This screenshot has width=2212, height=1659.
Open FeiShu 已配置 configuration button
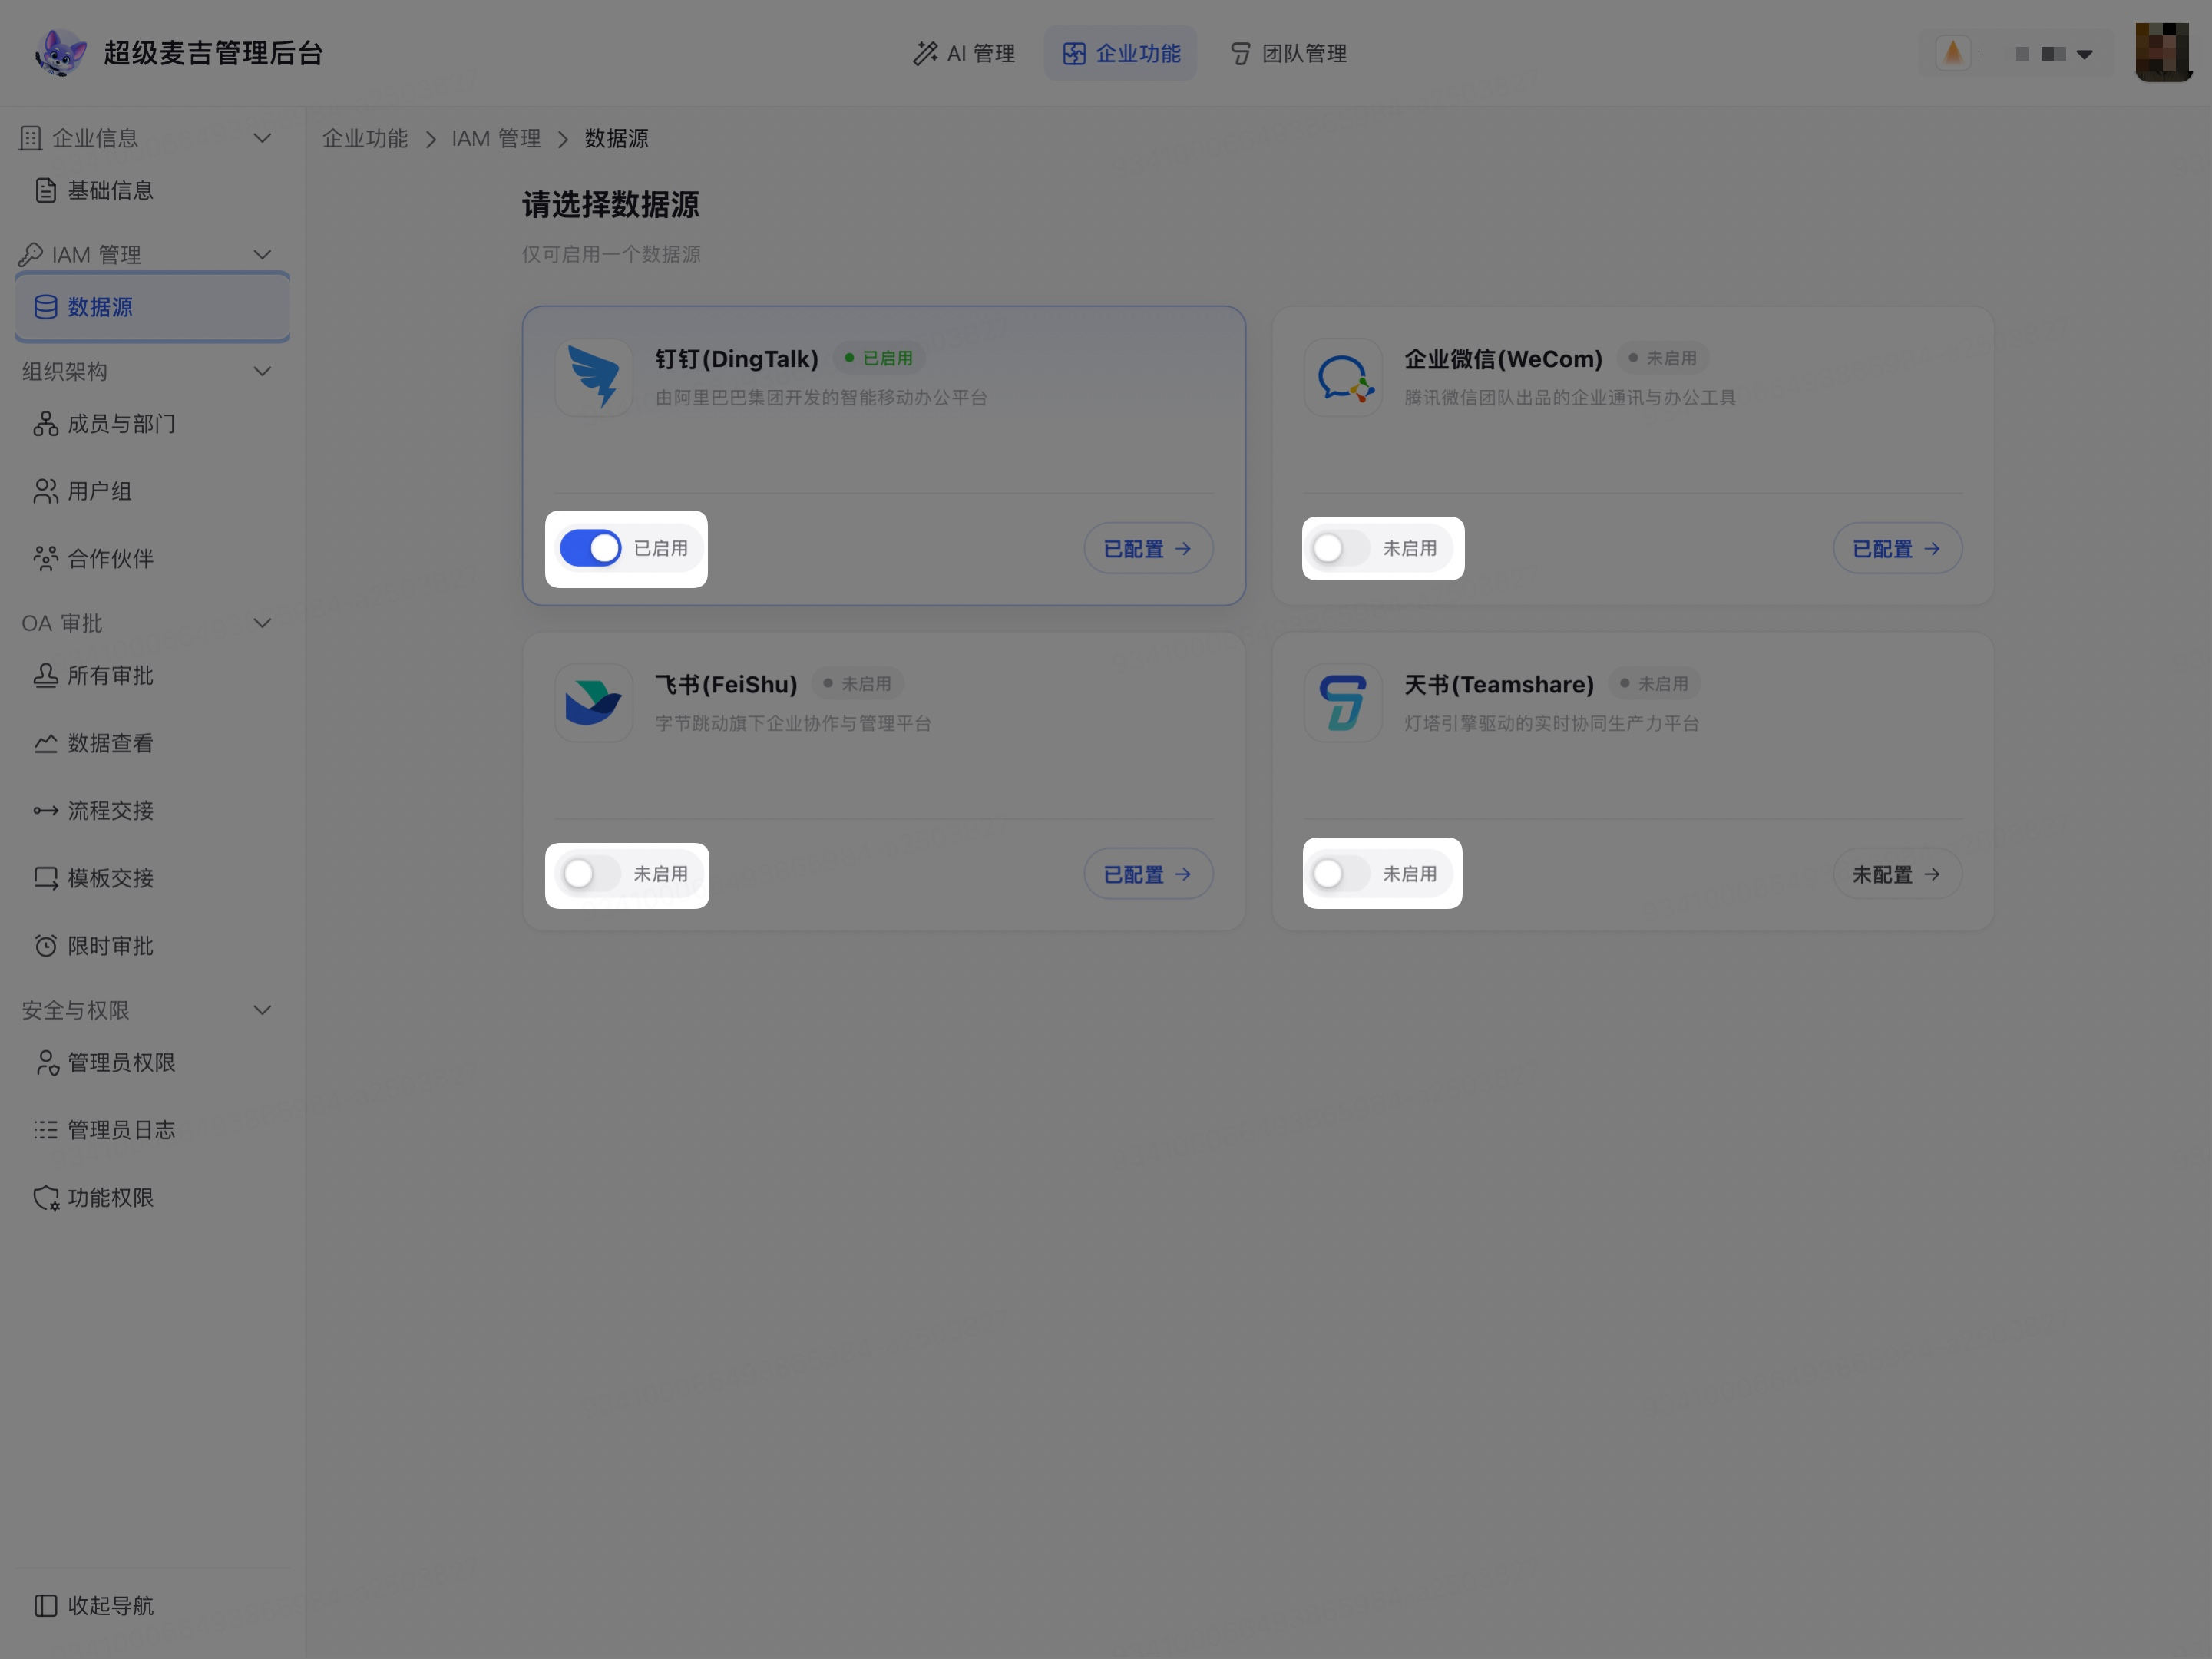tap(1148, 874)
